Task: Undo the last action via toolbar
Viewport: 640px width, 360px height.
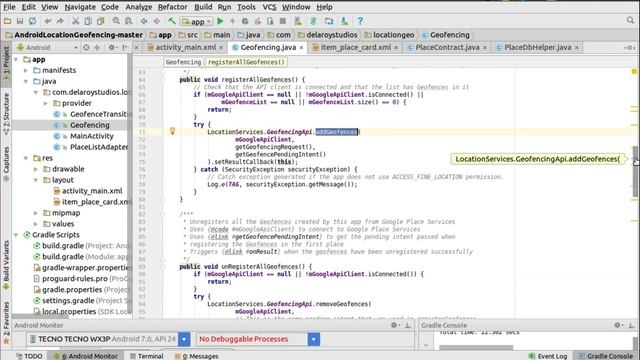Action: (x=48, y=21)
